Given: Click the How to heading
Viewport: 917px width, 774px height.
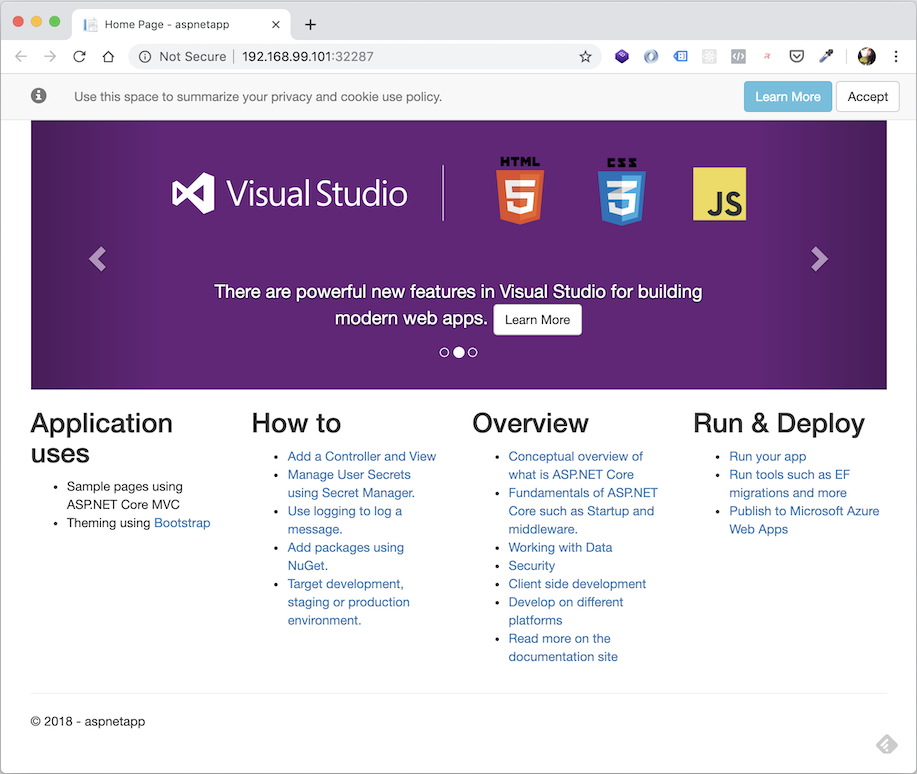Looking at the screenshot, I should pos(296,423).
